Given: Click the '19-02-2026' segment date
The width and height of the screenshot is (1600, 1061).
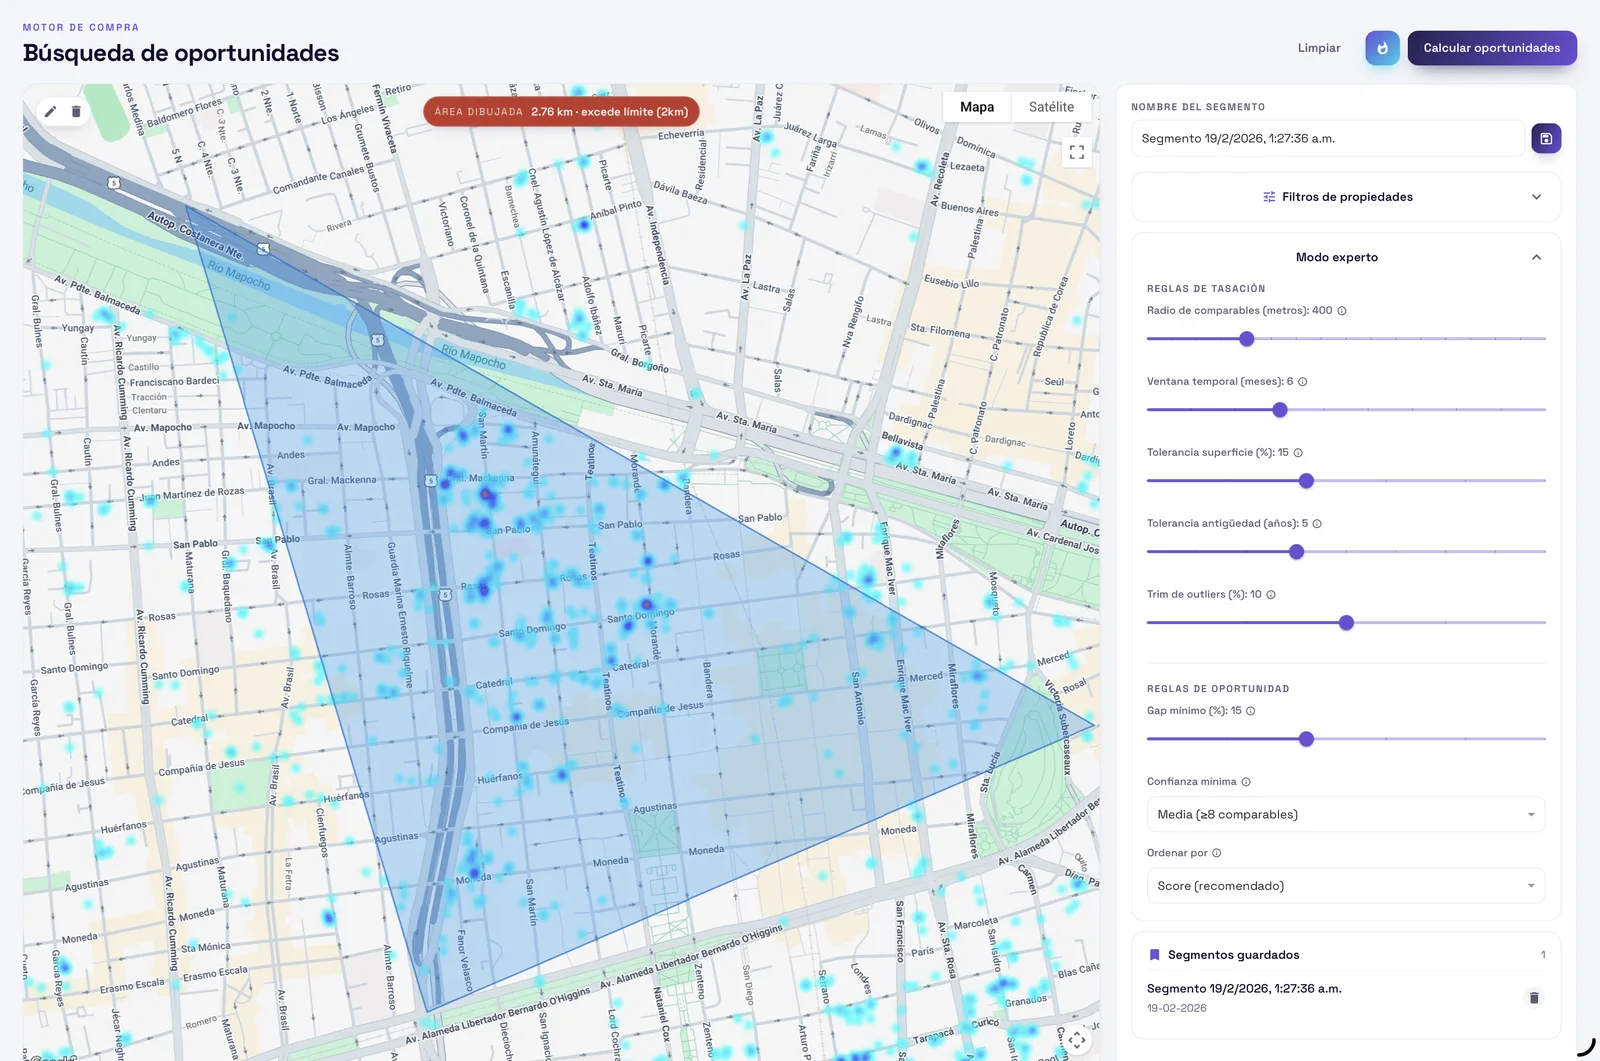Looking at the screenshot, I should [1177, 1009].
